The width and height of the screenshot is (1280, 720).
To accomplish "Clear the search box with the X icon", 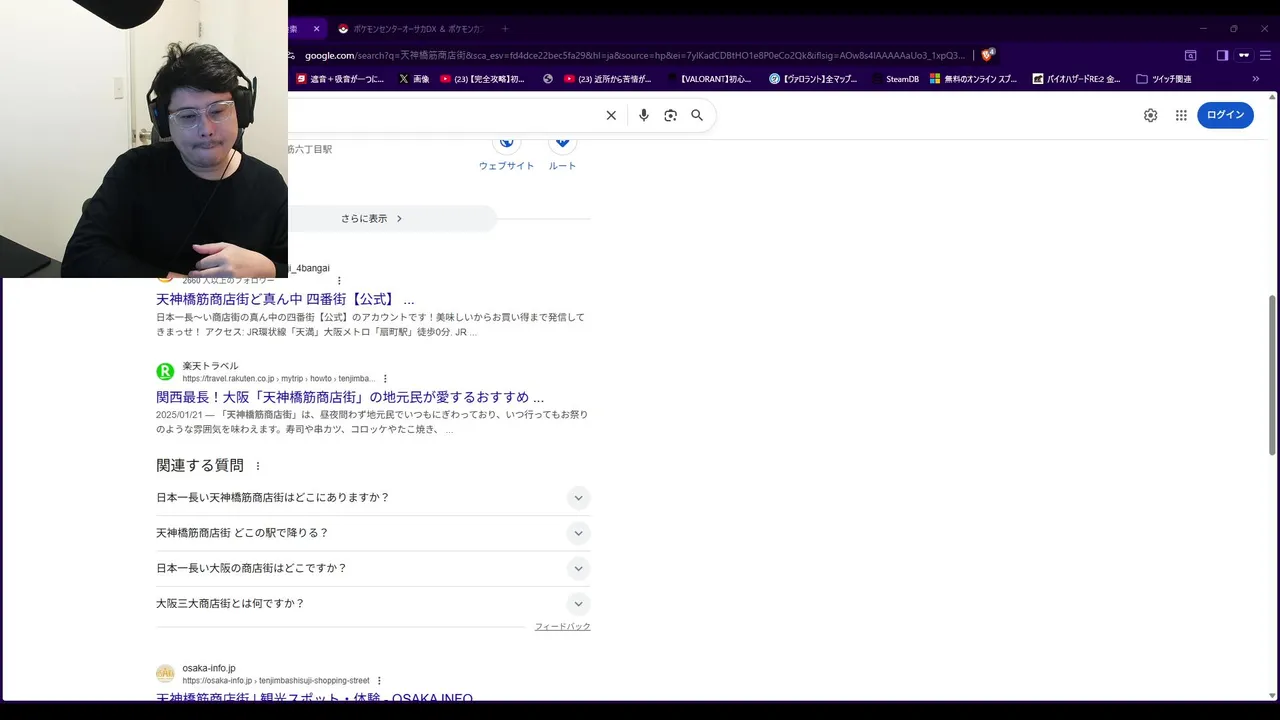I will (611, 115).
